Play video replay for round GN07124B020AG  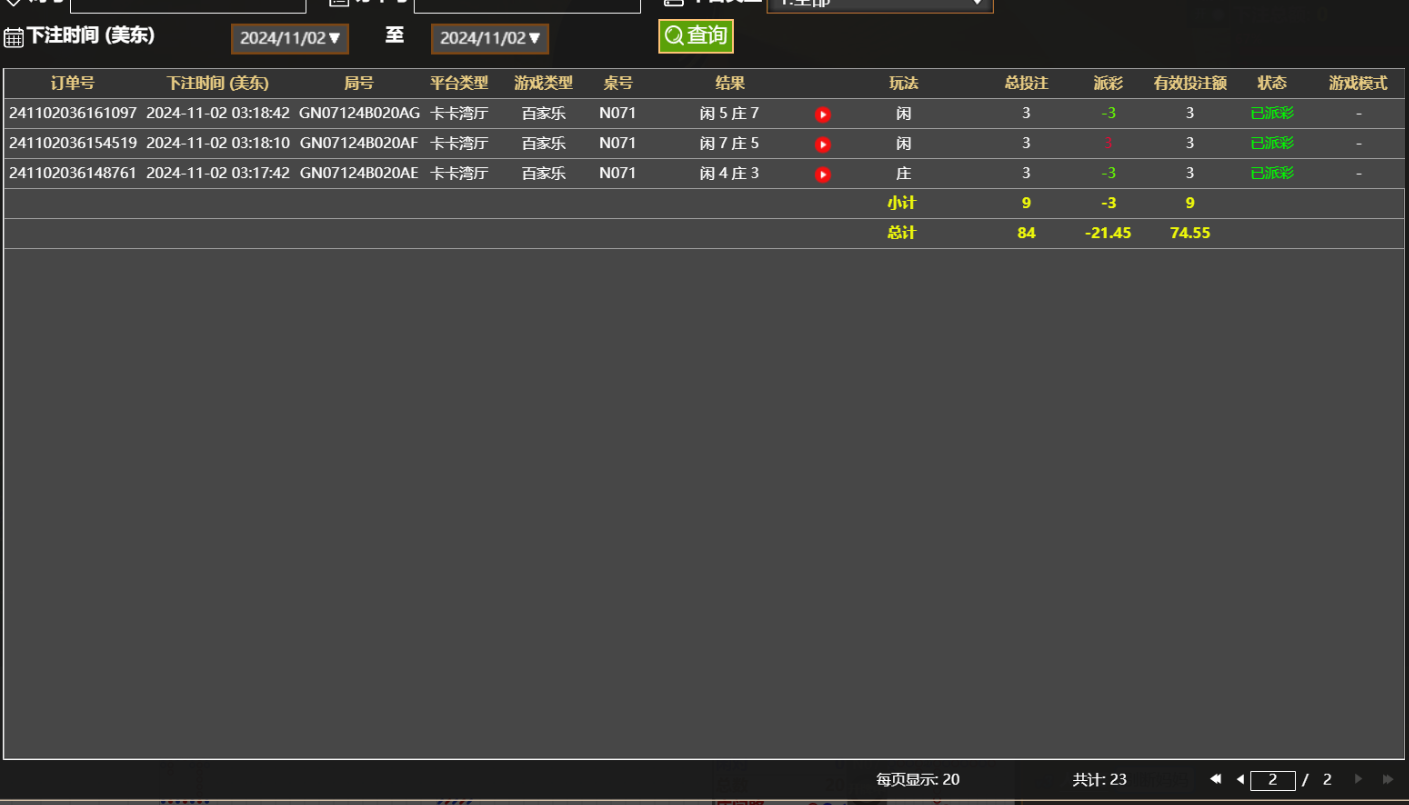(x=822, y=115)
